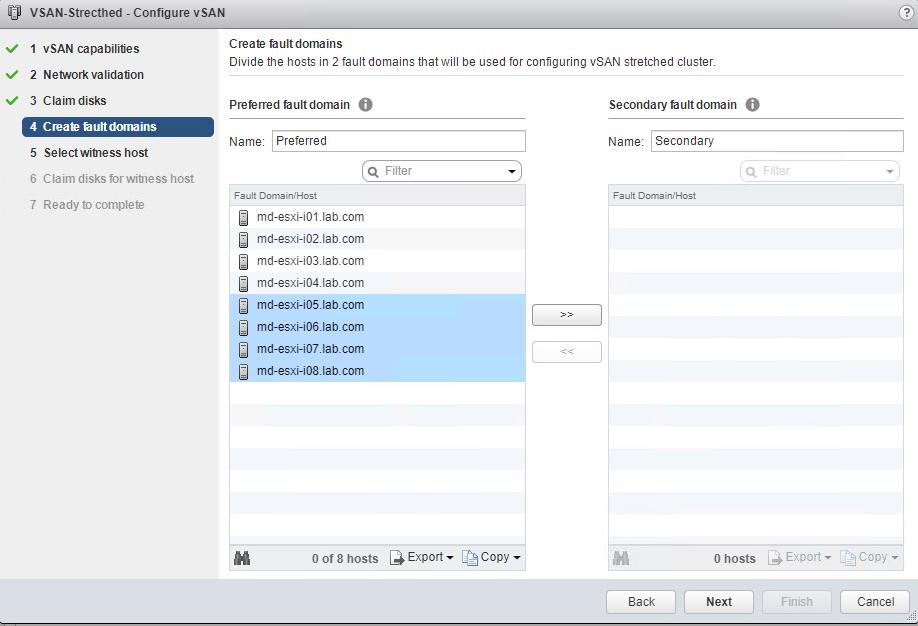This screenshot has width=918, height=626.
Task: Select host md-esxi-i07.lab.com
Action: point(377,349)
